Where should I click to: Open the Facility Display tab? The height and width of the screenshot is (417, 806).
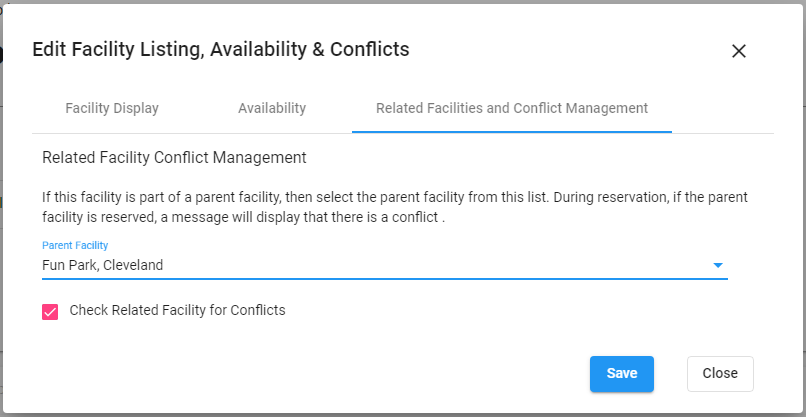point(112,108)
